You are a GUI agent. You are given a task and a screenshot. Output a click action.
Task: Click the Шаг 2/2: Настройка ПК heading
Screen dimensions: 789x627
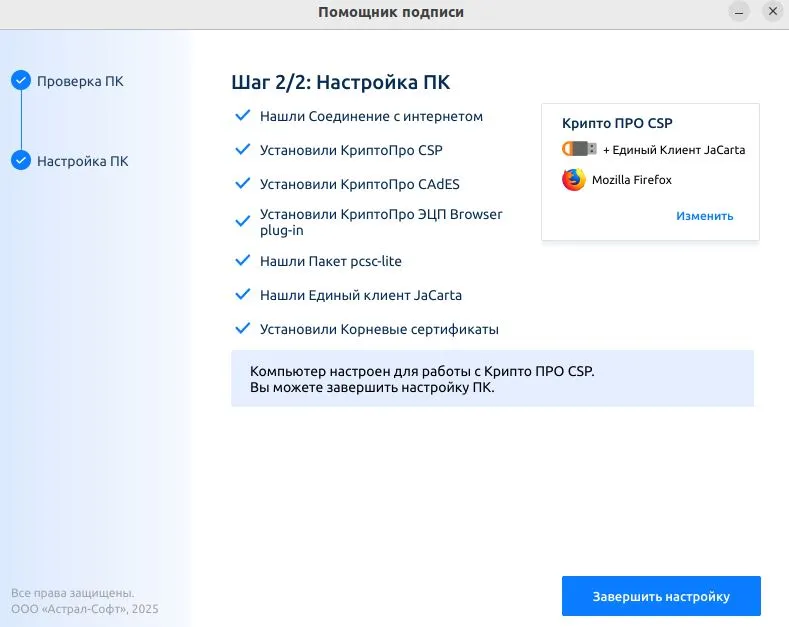pos(341,82)
